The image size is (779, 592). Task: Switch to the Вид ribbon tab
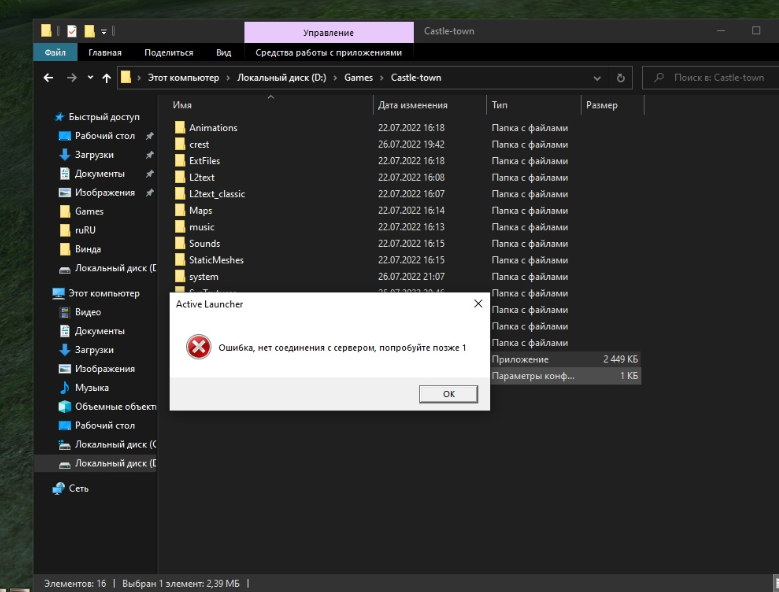pos(223,52)
